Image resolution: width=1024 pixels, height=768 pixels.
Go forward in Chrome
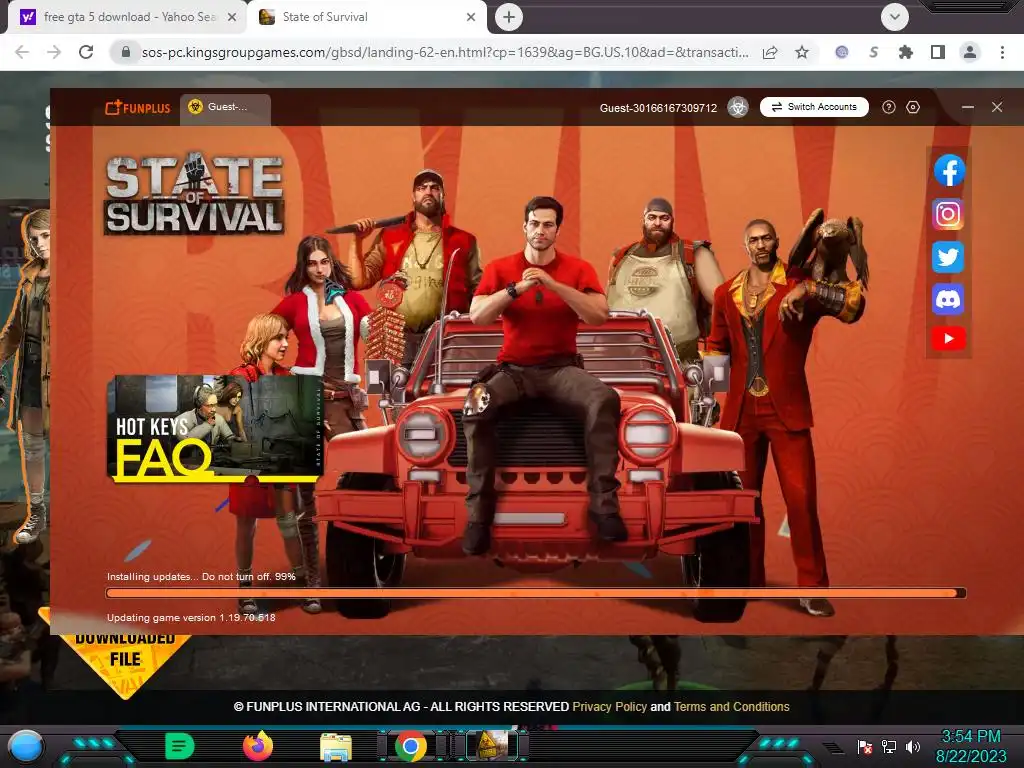tap(54, 52)
